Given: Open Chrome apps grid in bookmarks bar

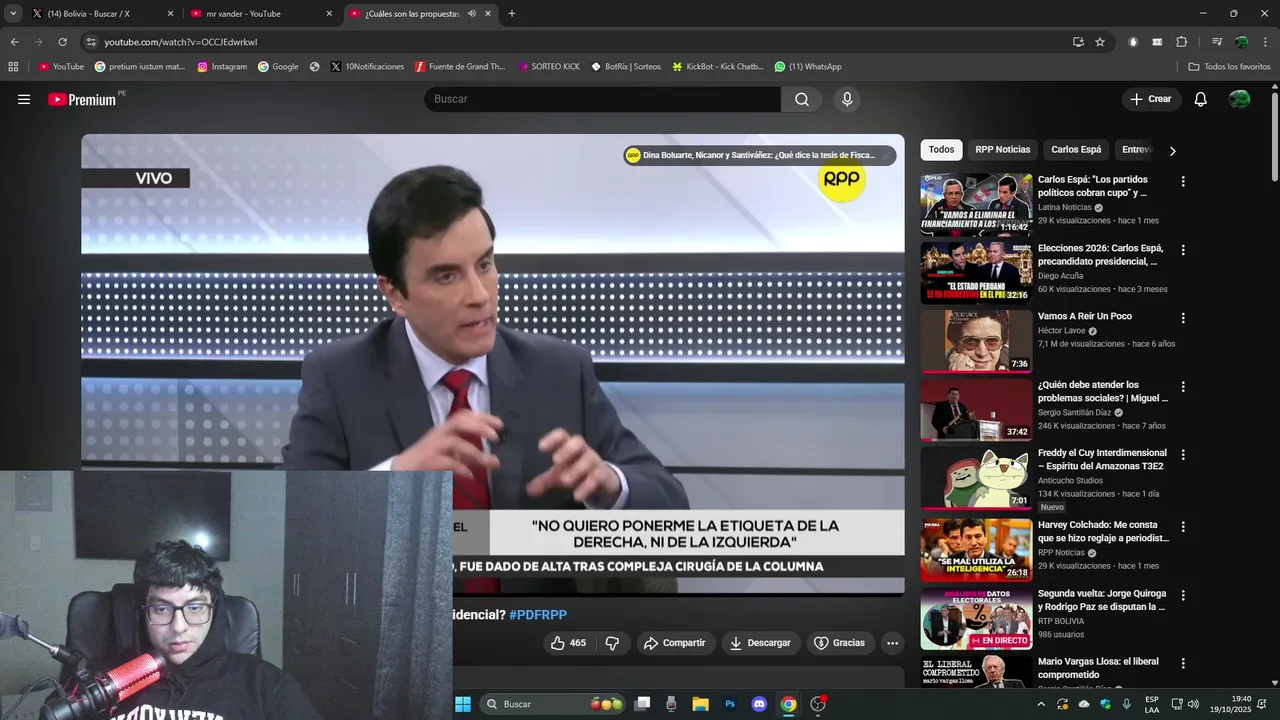Looking at the screenshot, I should (13, 67).
